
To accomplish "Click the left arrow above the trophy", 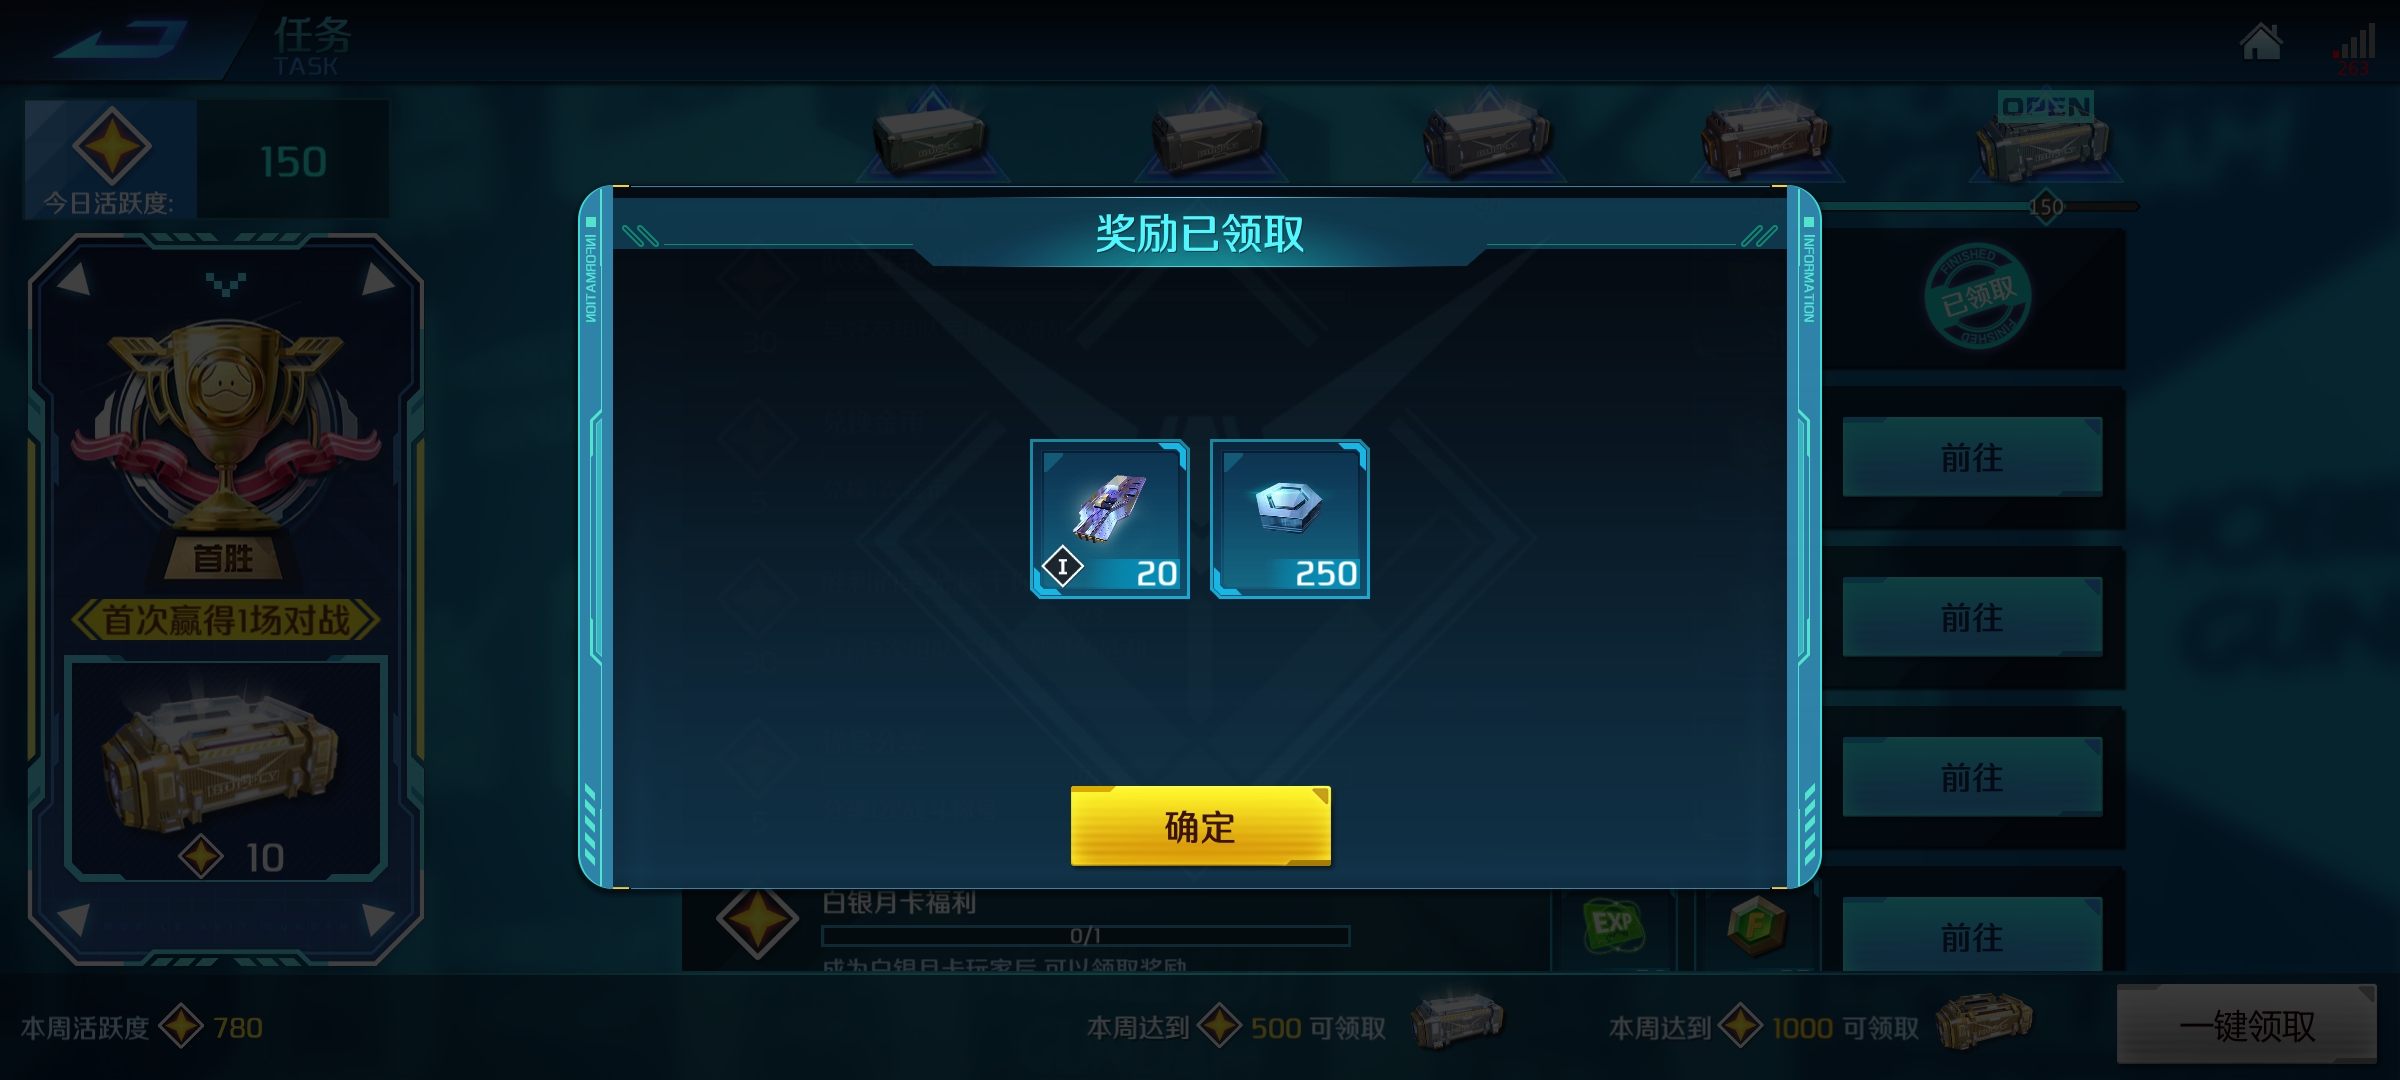I will (x=74, y=280).
